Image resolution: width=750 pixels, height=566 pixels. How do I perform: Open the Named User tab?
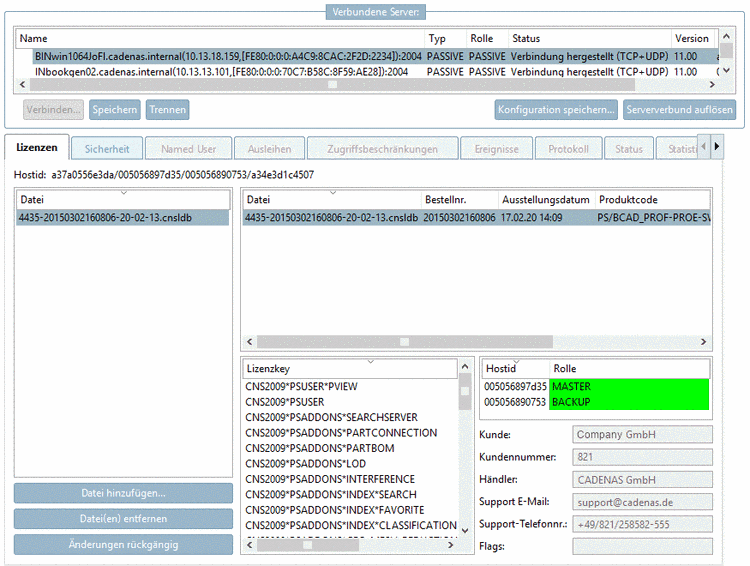click(x=188, y=149)
